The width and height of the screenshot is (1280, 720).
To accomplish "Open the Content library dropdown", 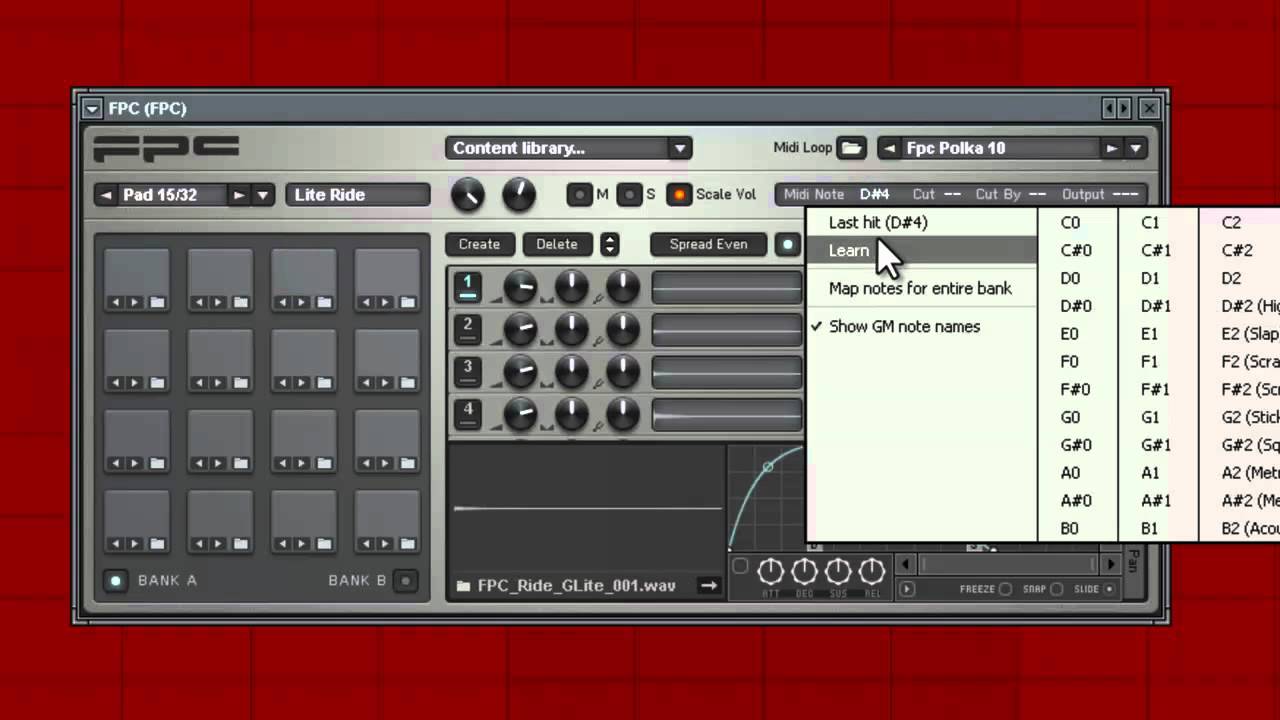I will click(x=568, y=148).
